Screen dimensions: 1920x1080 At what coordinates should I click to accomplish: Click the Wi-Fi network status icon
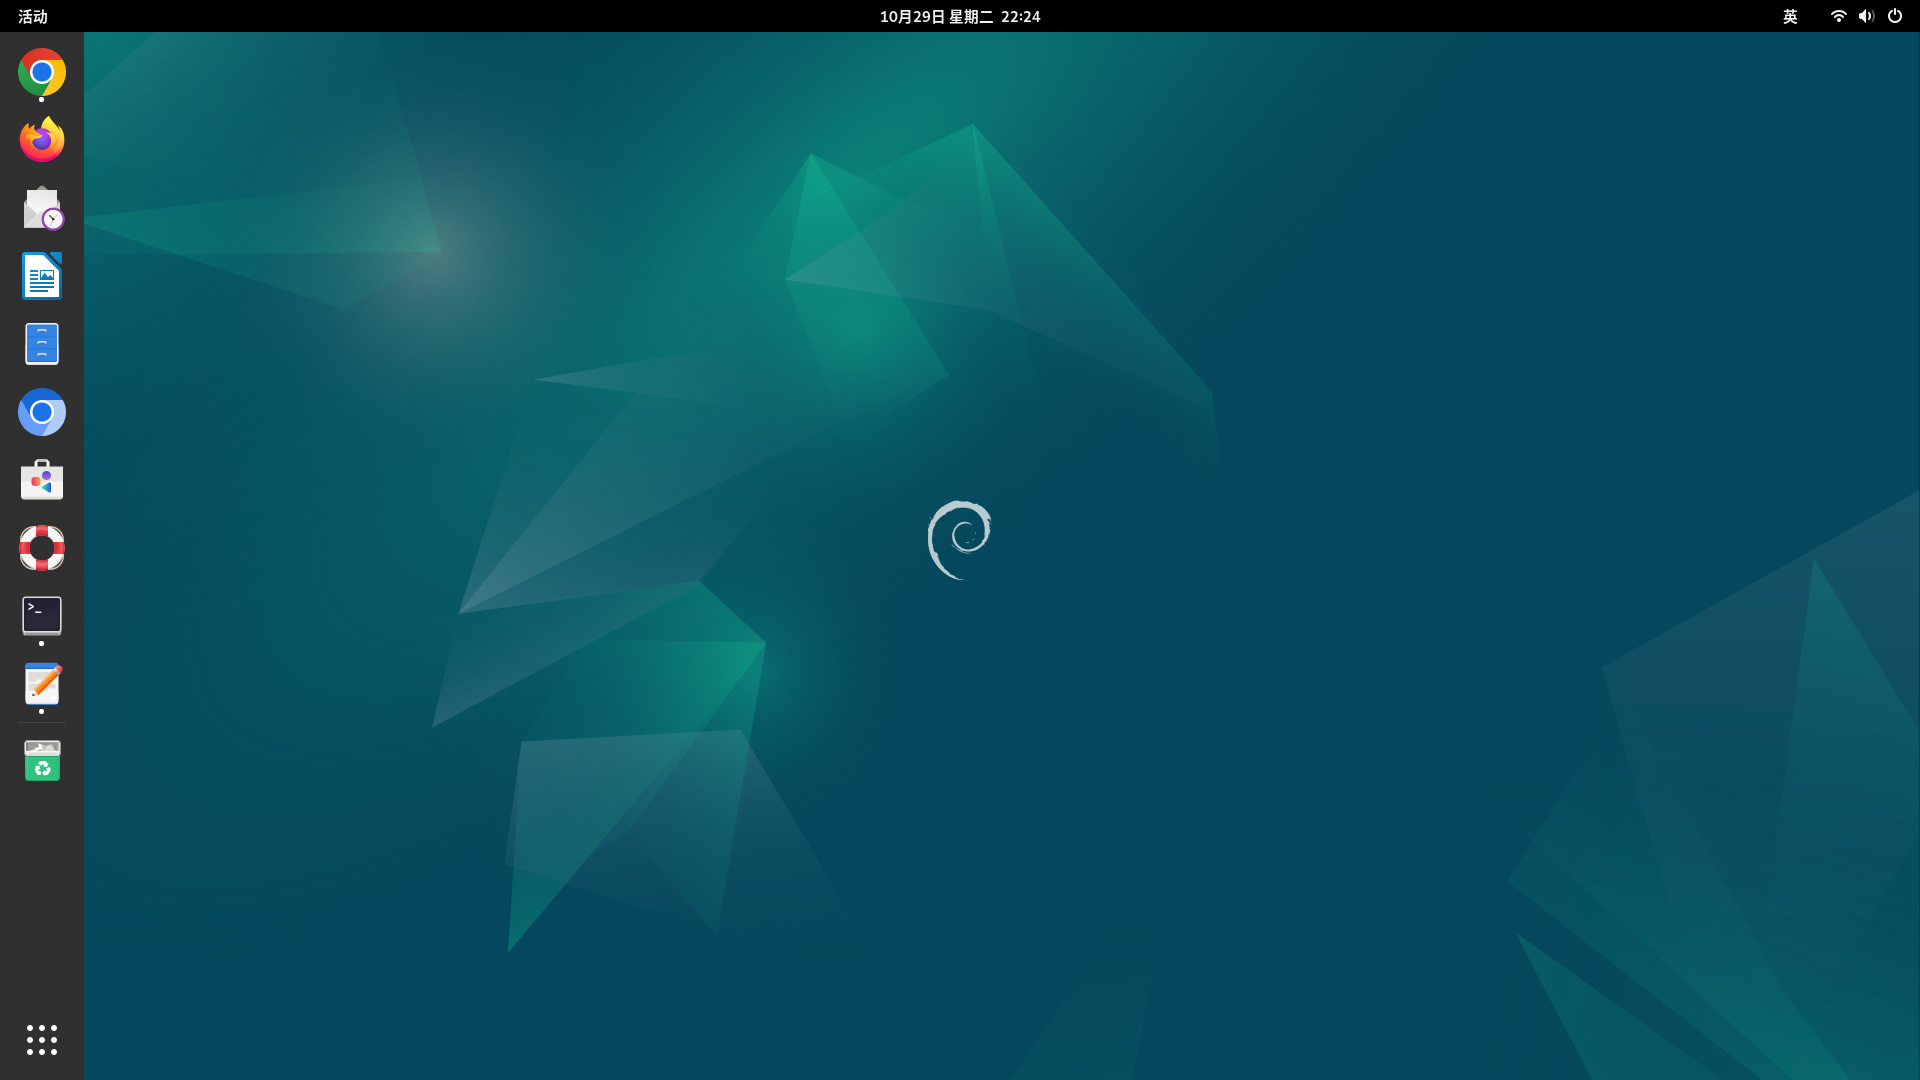click(1838, 16)
